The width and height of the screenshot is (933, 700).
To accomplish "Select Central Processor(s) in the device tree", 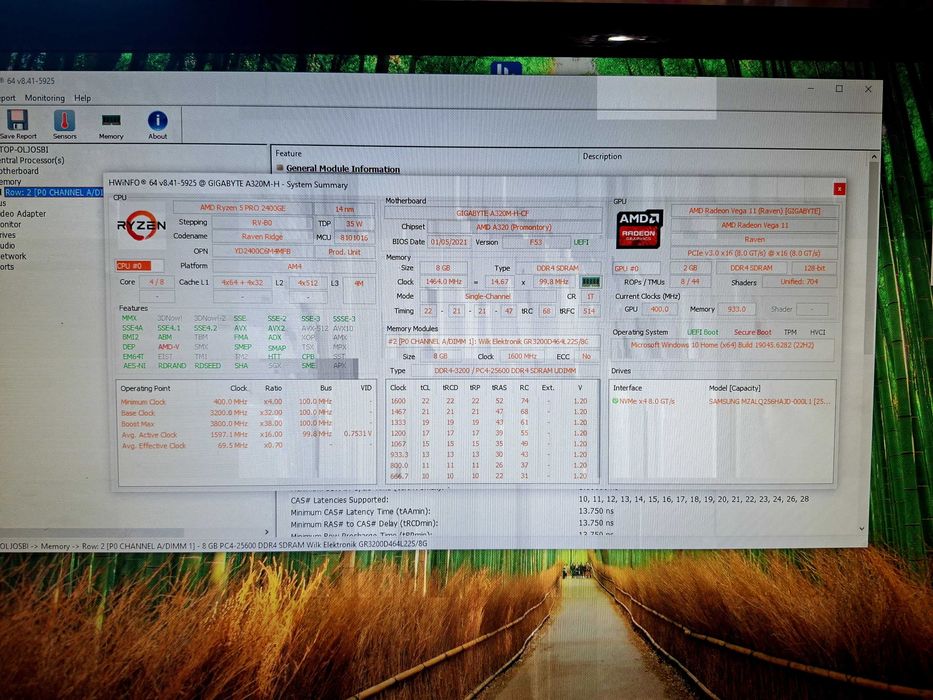I will click(32, 160).
